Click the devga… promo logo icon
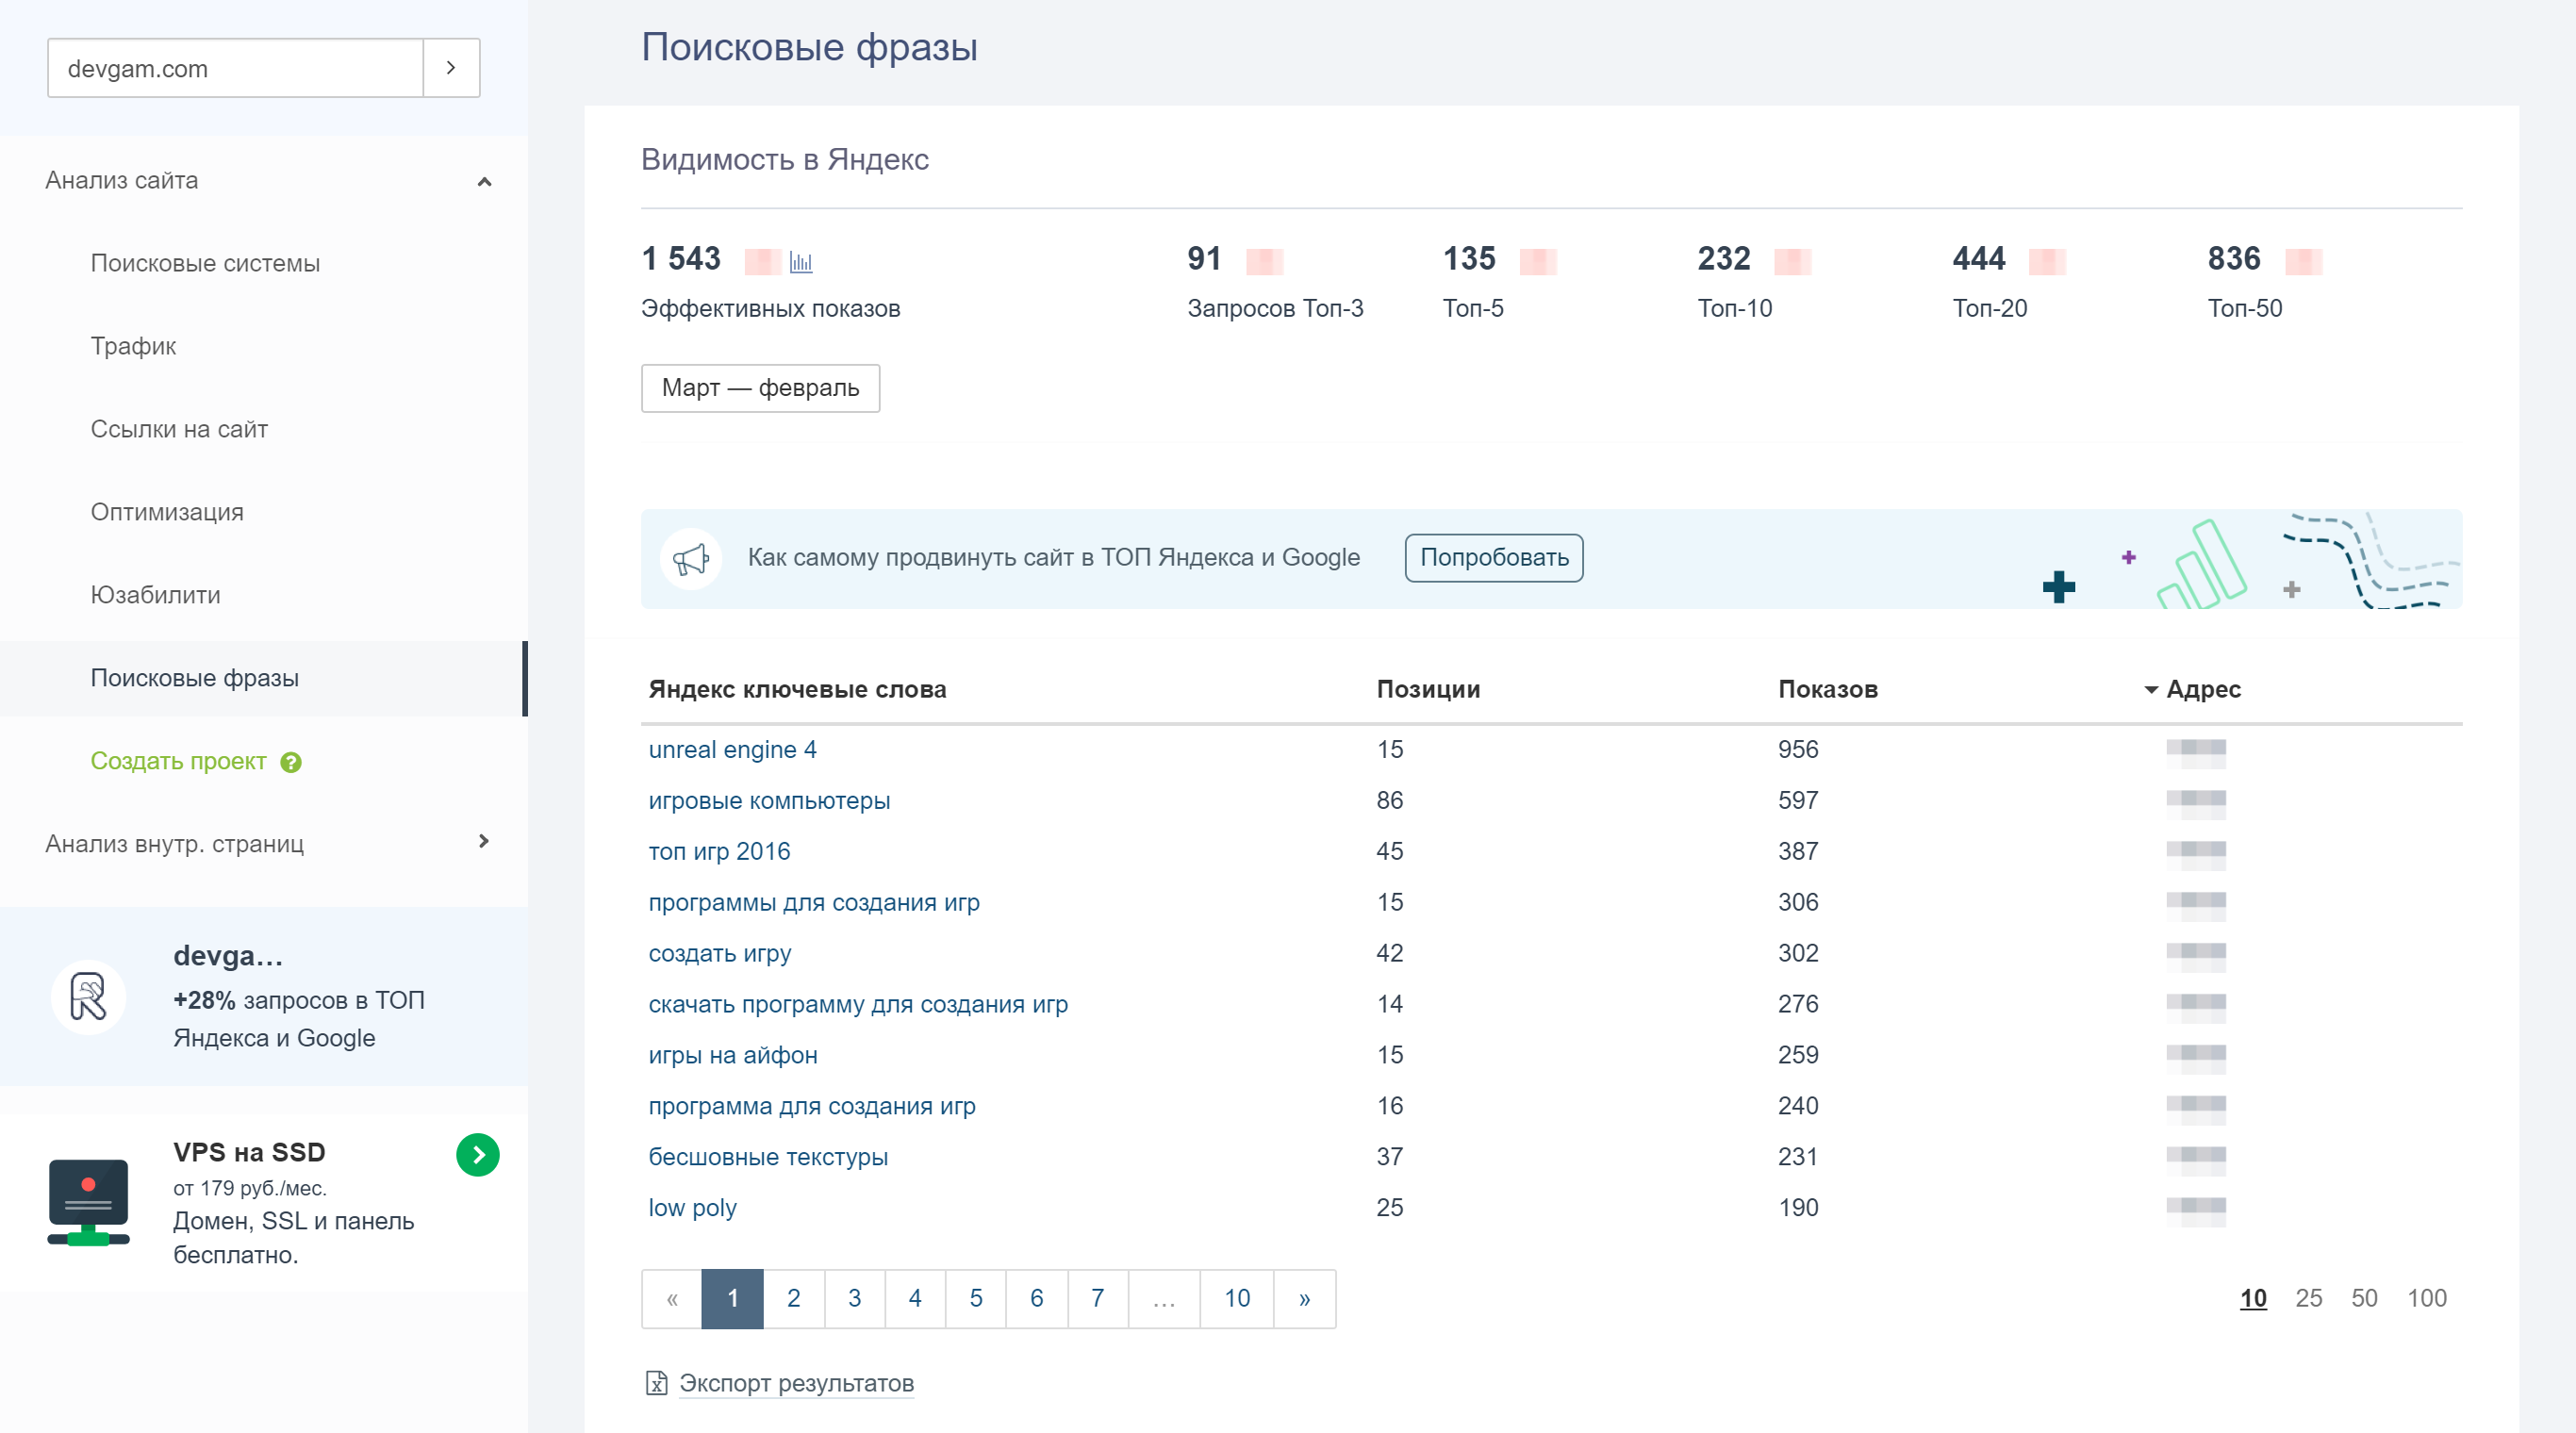 88,997
